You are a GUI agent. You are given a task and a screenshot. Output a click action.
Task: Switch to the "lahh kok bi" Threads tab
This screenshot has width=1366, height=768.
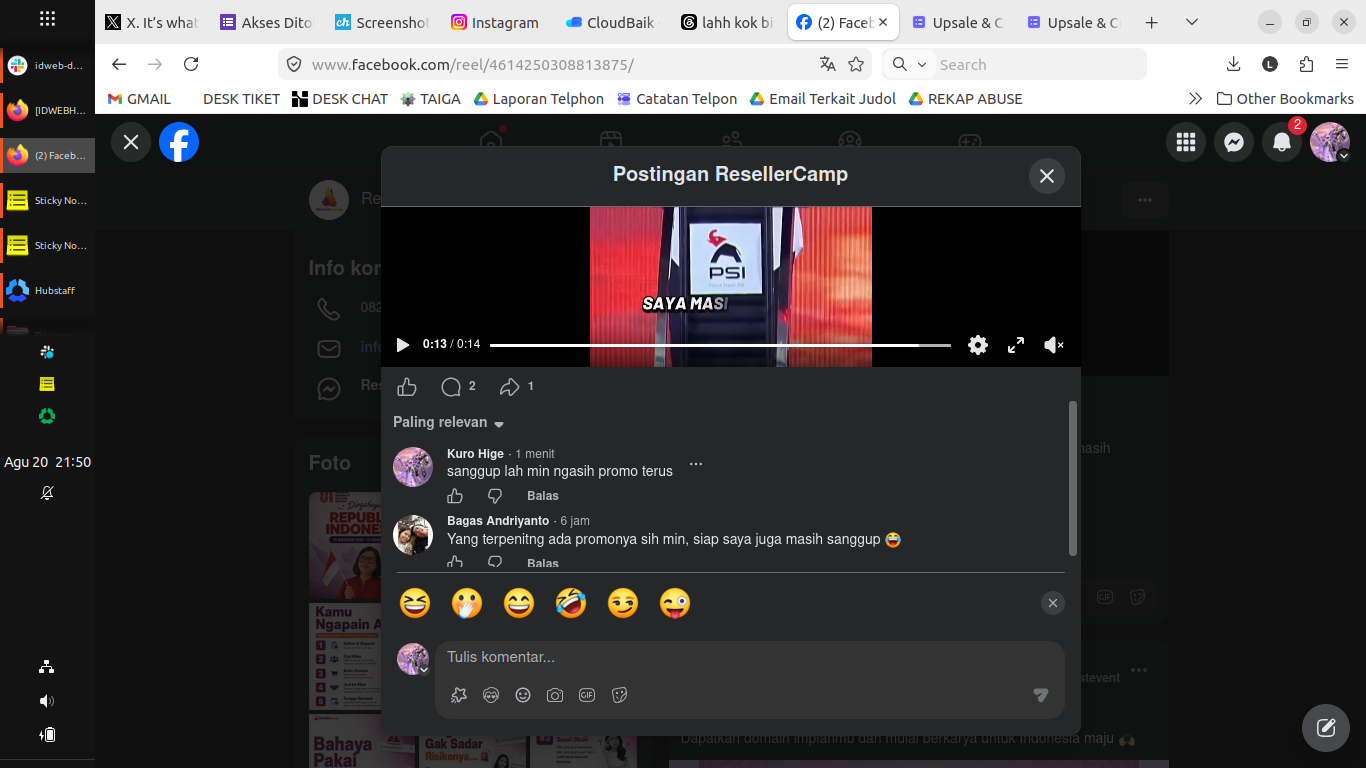726,22
